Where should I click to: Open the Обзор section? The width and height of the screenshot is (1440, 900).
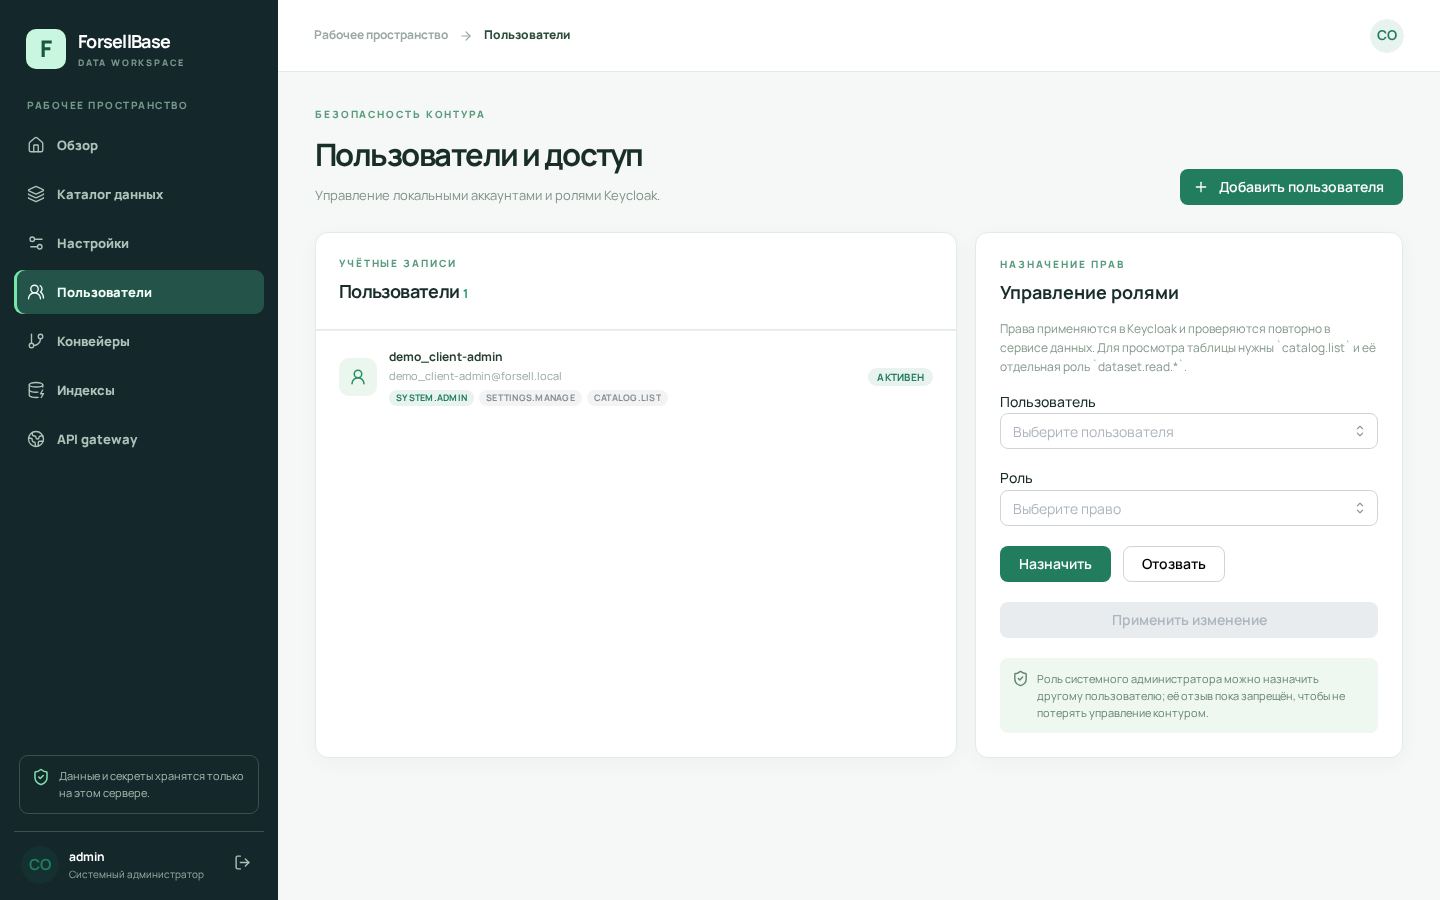click(139, 145)
